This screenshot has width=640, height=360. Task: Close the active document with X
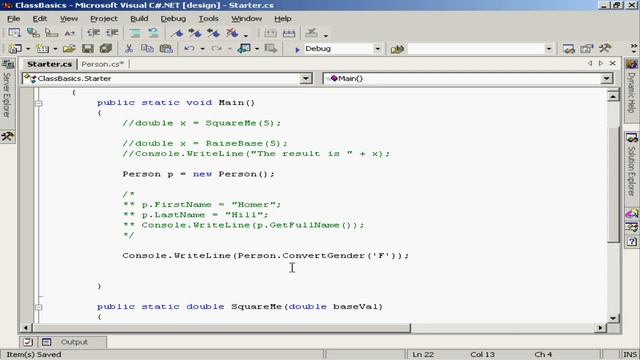(613, 63)
